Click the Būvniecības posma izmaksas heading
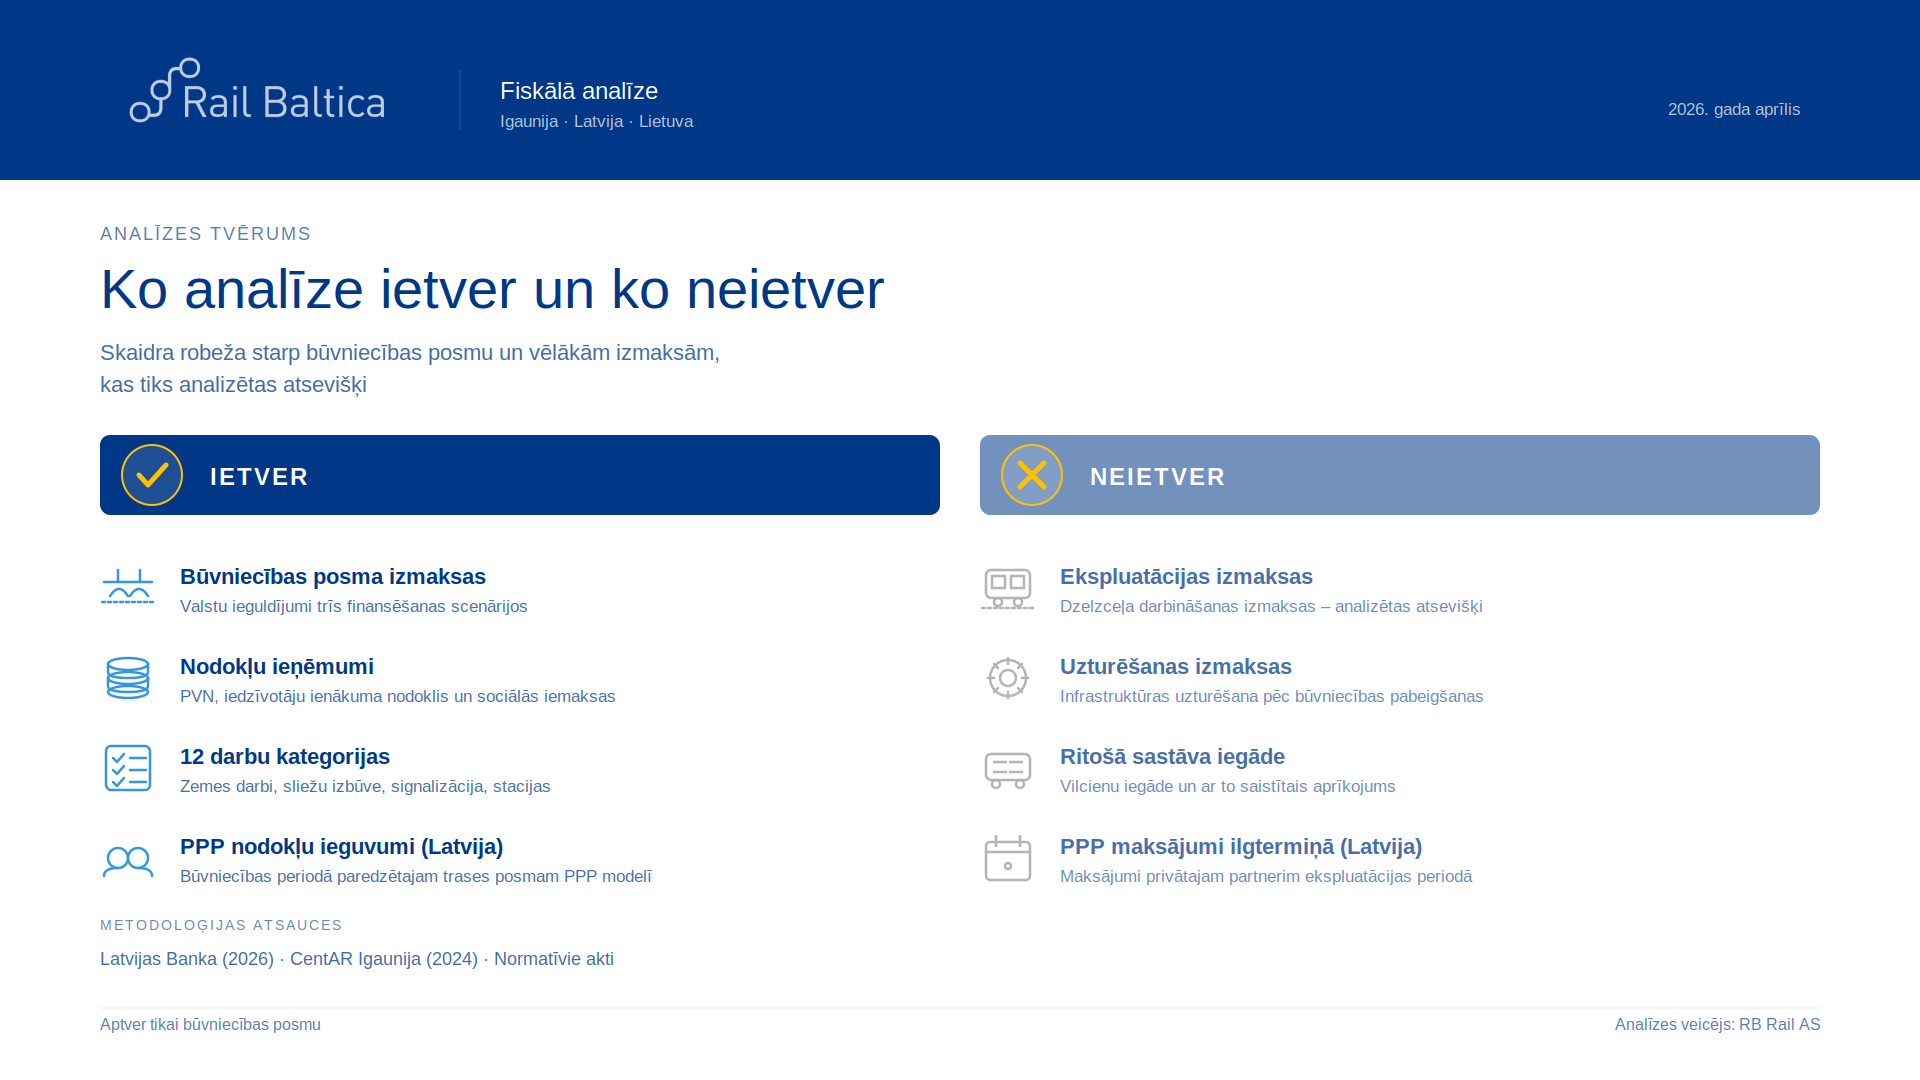1920x1080 pixels. pos(333,577)
